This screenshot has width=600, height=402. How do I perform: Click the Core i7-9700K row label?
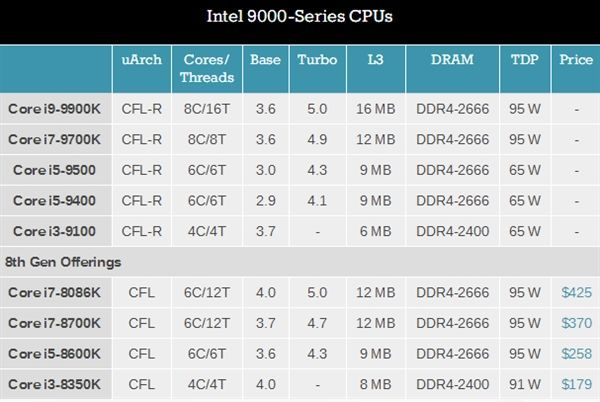point(55,138)
